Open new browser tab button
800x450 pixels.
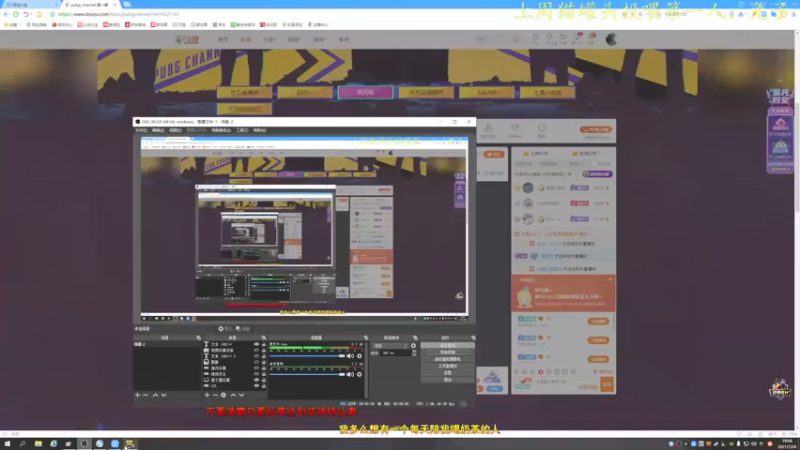tap(127, 4)
